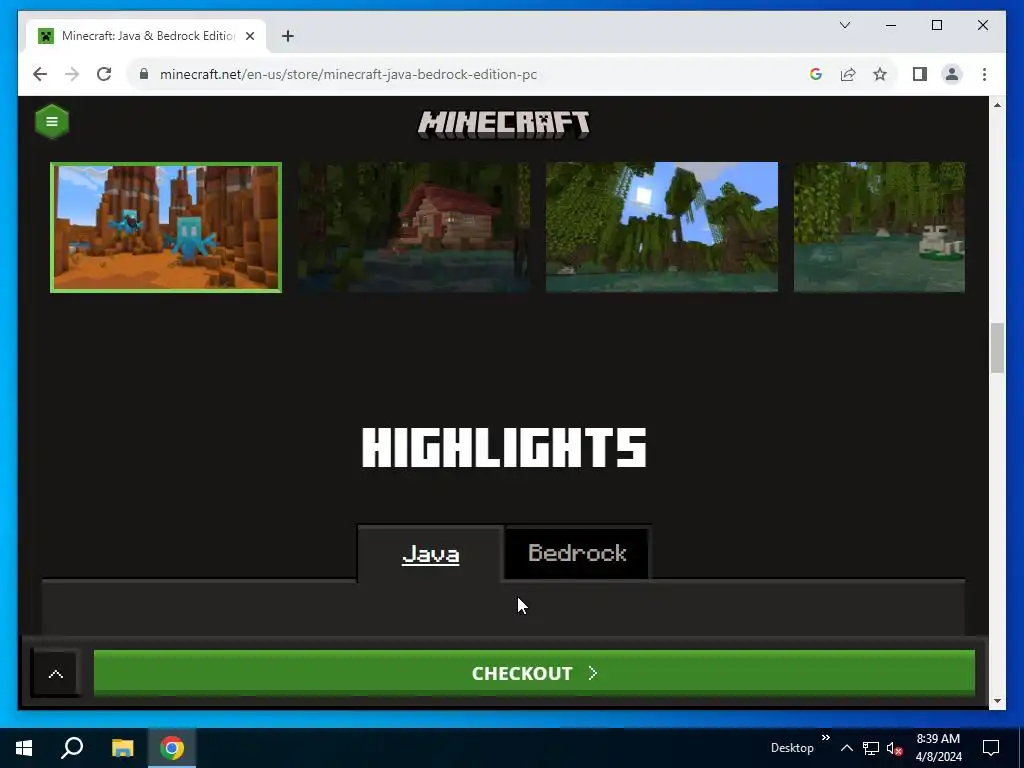Click the Minecraft logo at top

tap(504, 124)
